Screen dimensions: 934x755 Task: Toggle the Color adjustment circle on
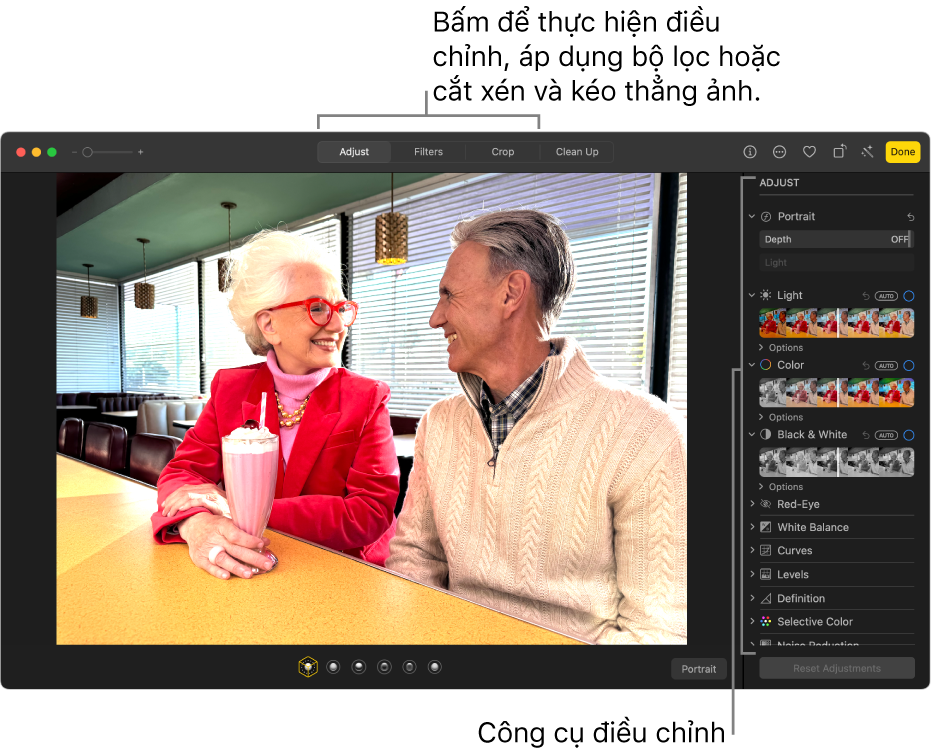coord(908,365)
